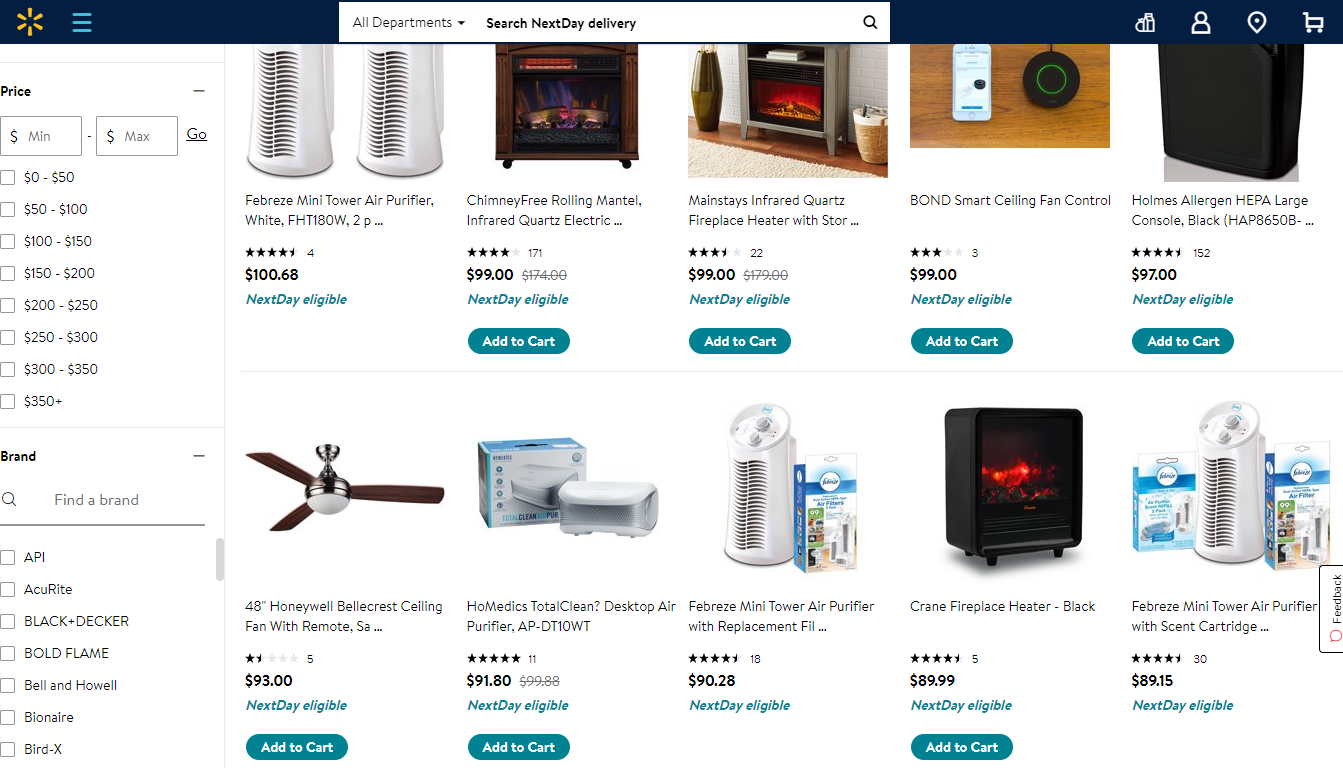Open the All Departments dropdown

coord(408,22)
